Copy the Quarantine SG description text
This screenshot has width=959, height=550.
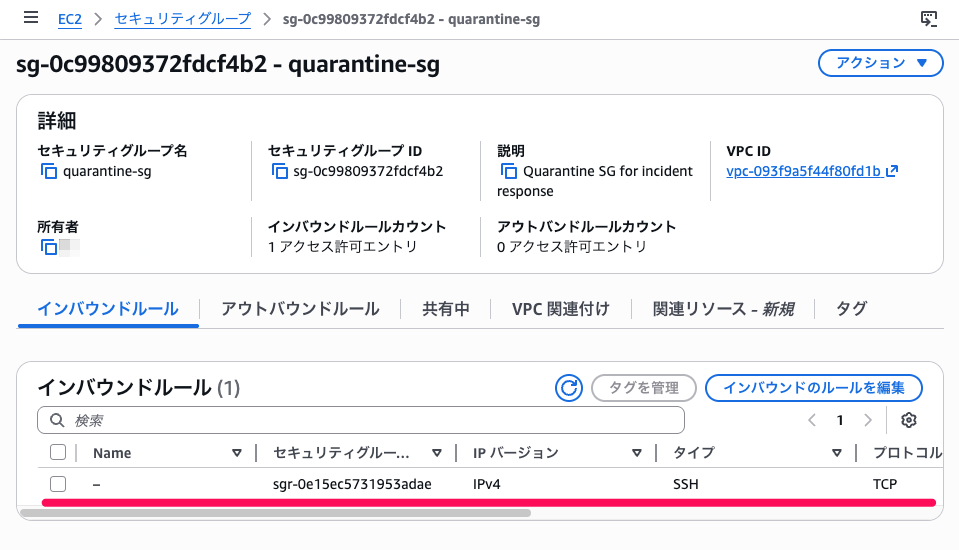[x=509, y=171]
